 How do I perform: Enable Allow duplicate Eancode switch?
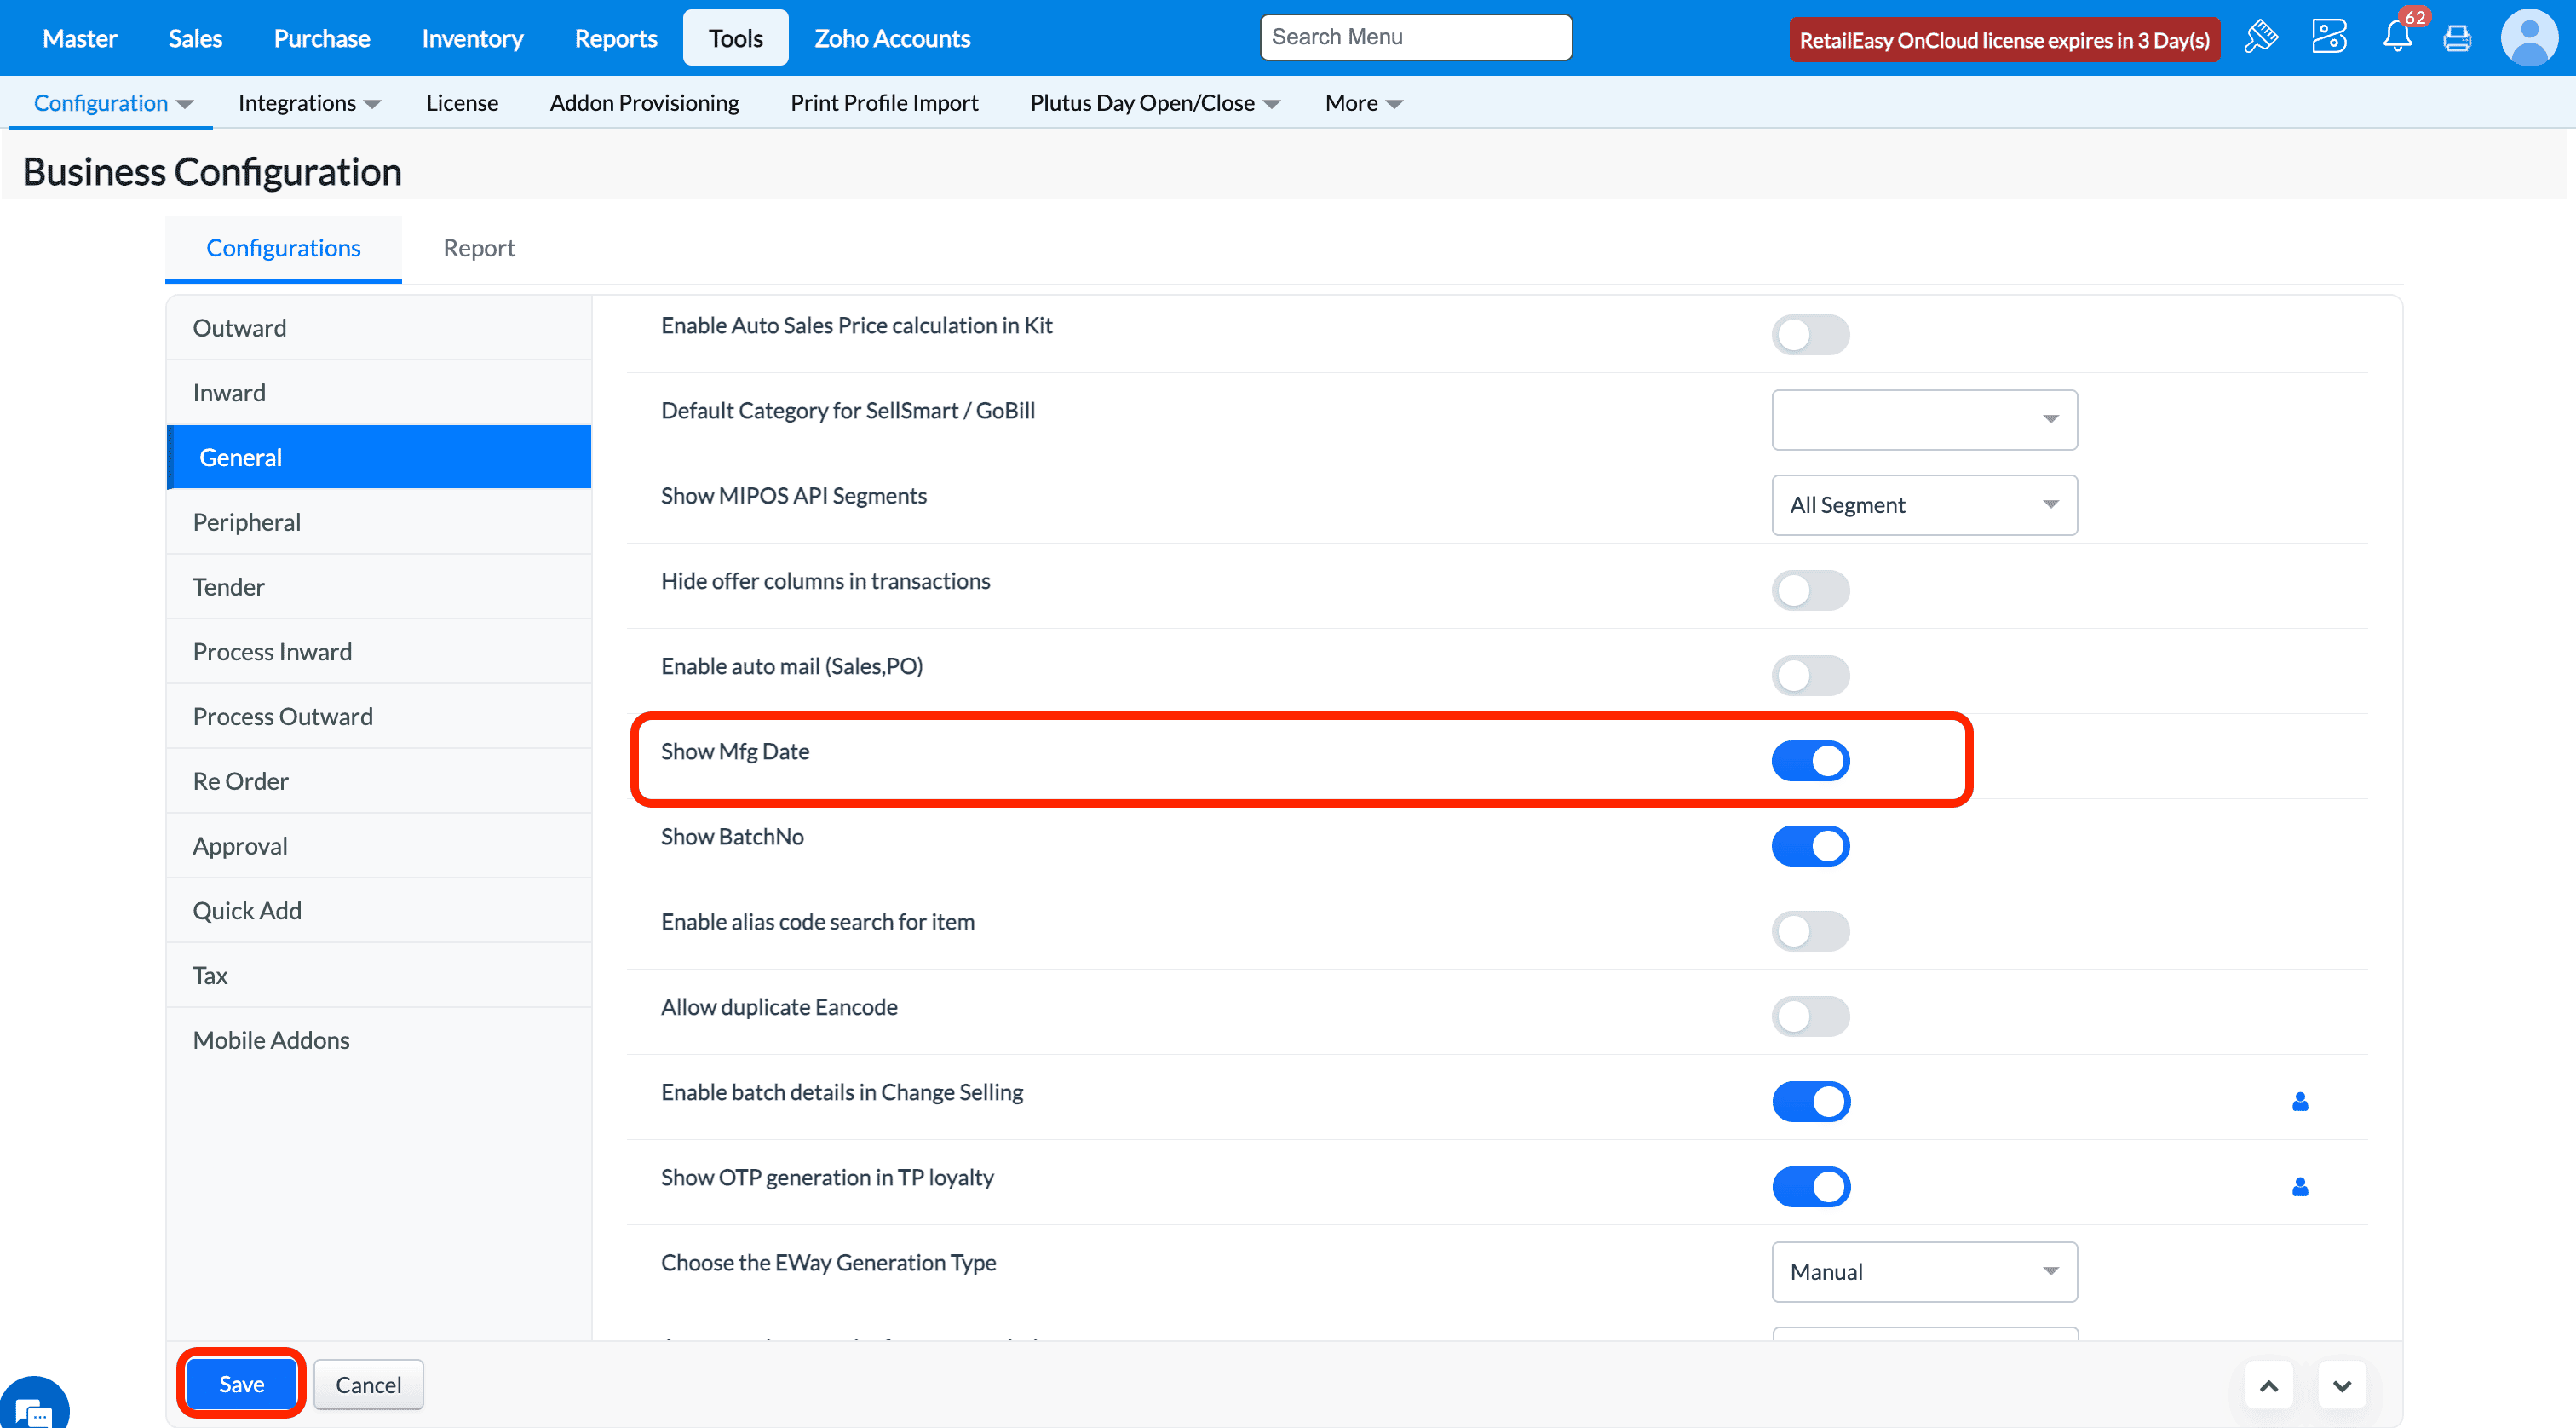point(1810,1017)
